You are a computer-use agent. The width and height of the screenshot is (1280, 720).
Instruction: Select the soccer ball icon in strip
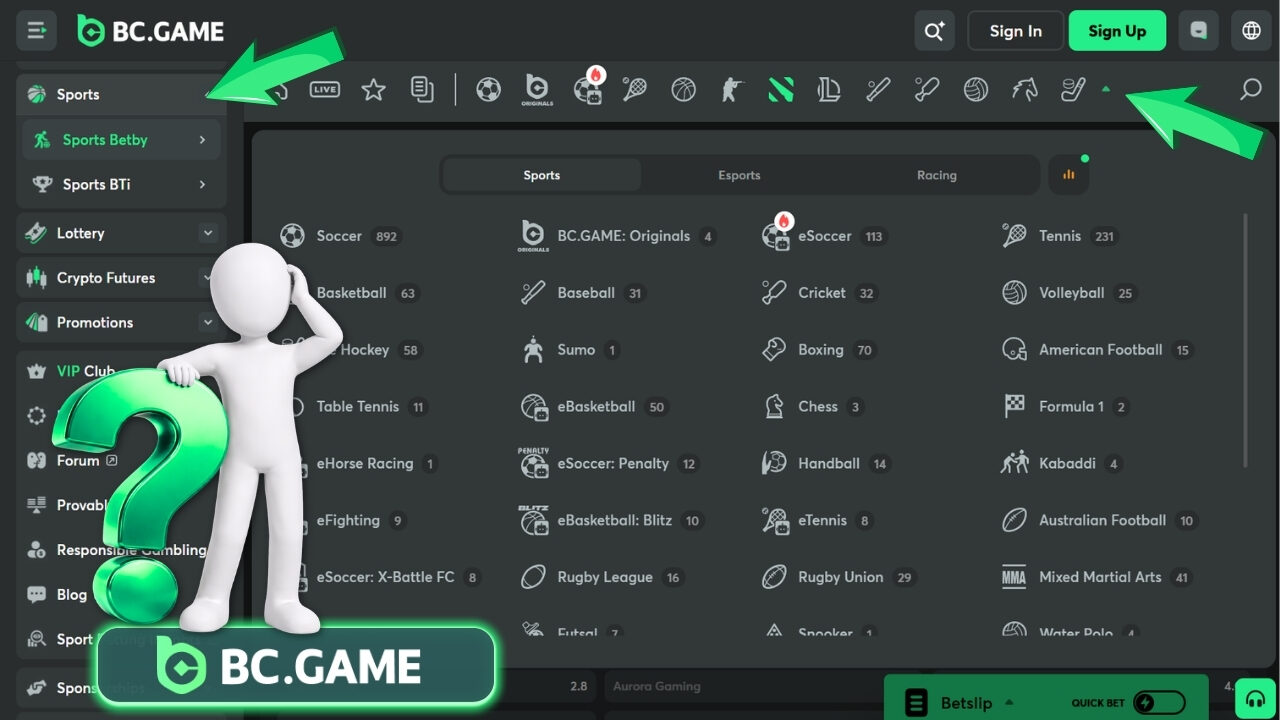[x=488, y=90]
